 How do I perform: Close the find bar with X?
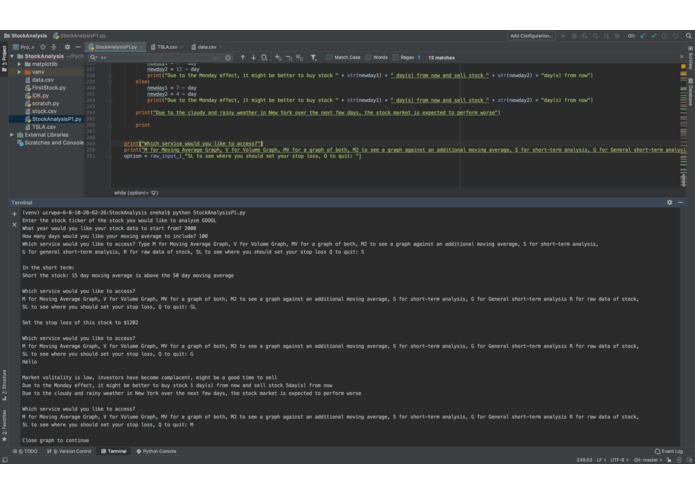682,57
